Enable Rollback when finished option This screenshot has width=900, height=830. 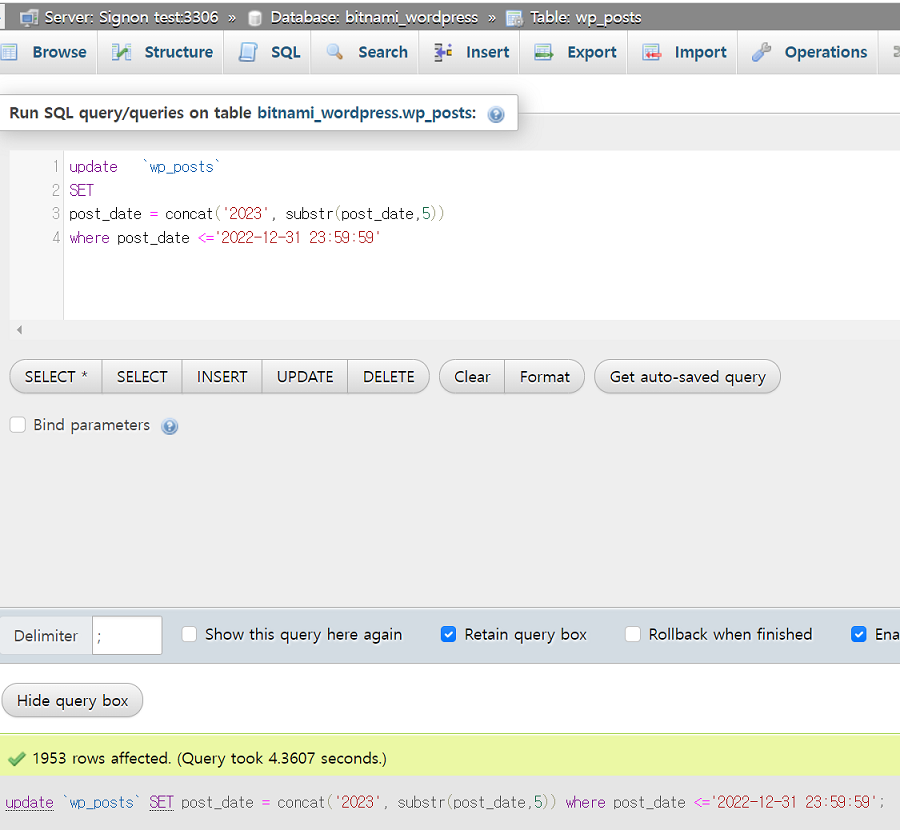coord(633,634)
